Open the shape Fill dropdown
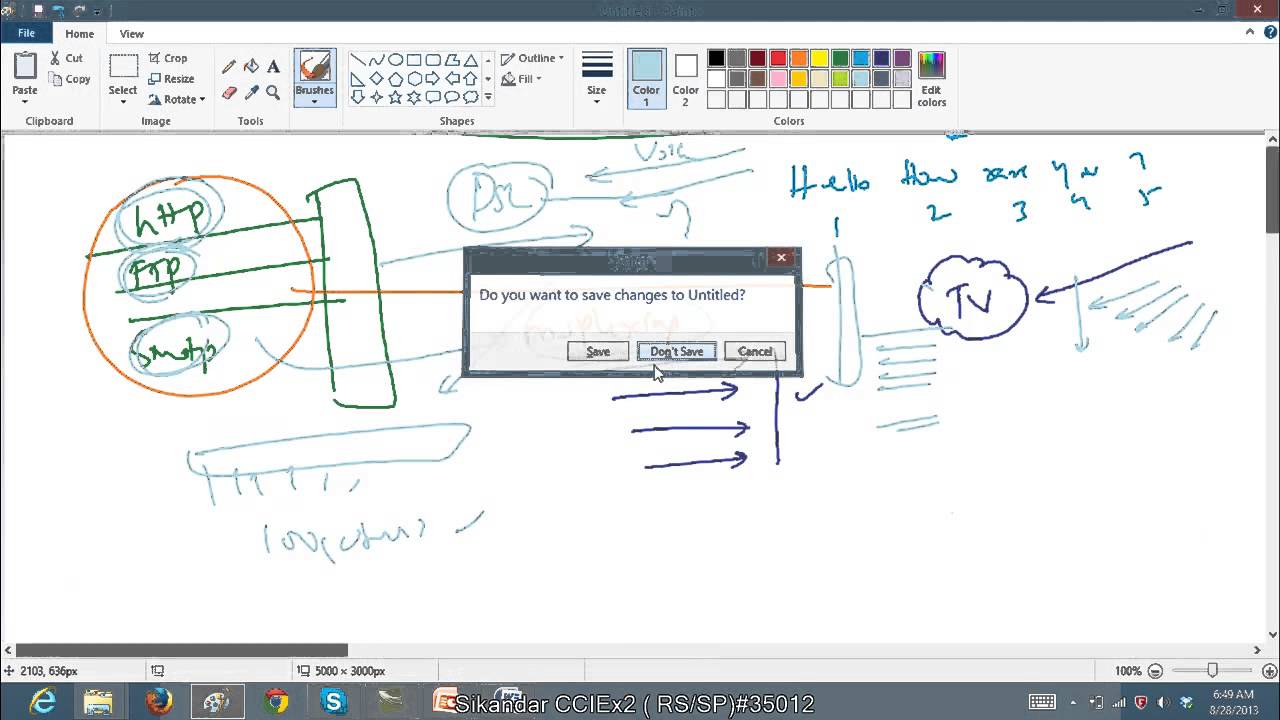 coord(521,79)
